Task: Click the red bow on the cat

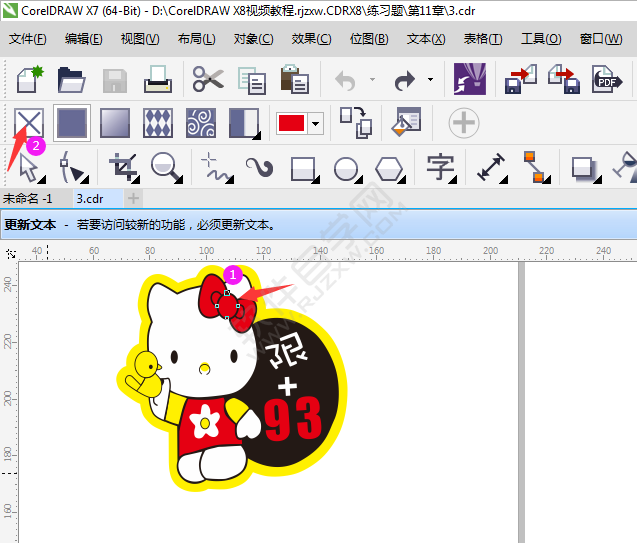Action: 228,303
